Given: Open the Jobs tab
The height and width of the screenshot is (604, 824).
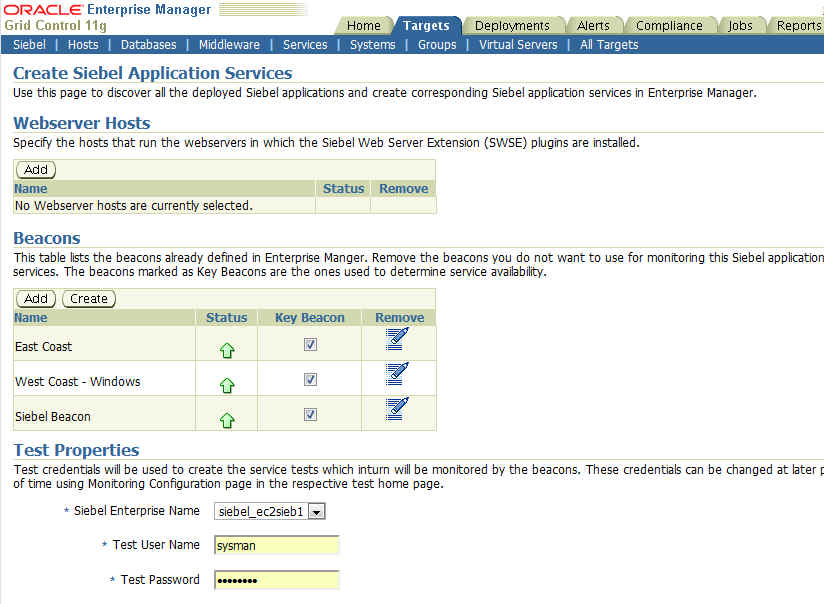Looking at the screenshot, I should coord(740,26).
